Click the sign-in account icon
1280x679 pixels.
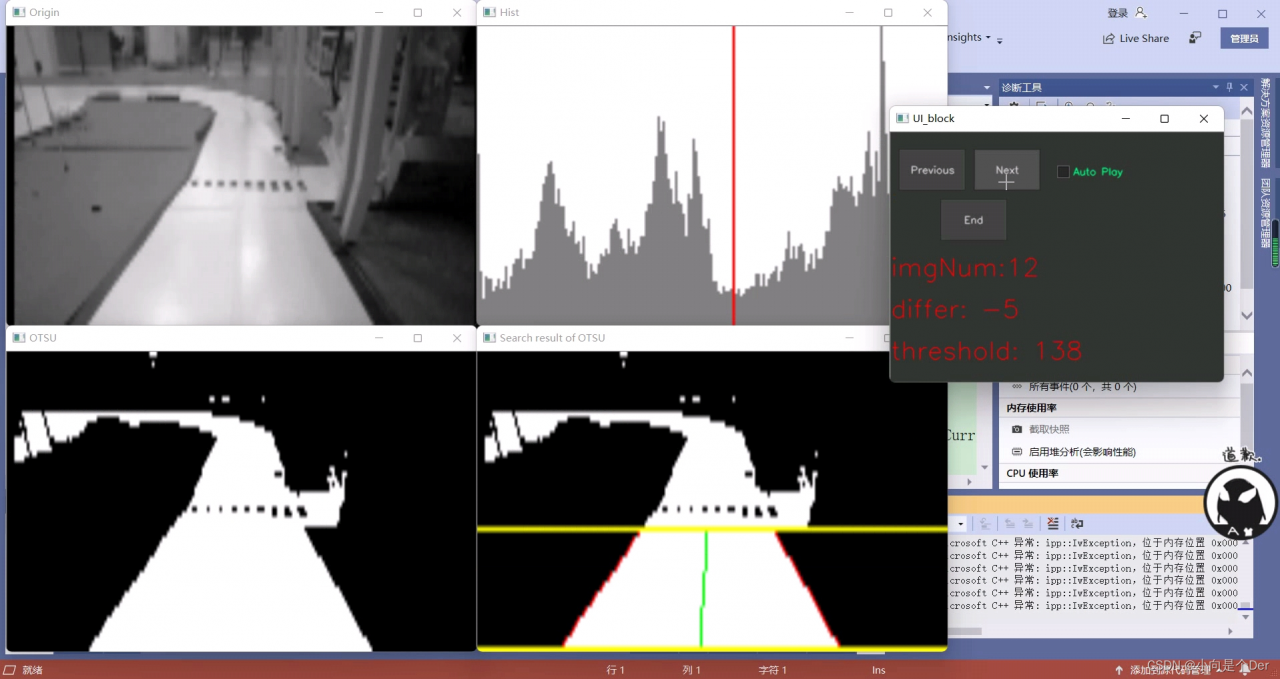point(1141,13)
